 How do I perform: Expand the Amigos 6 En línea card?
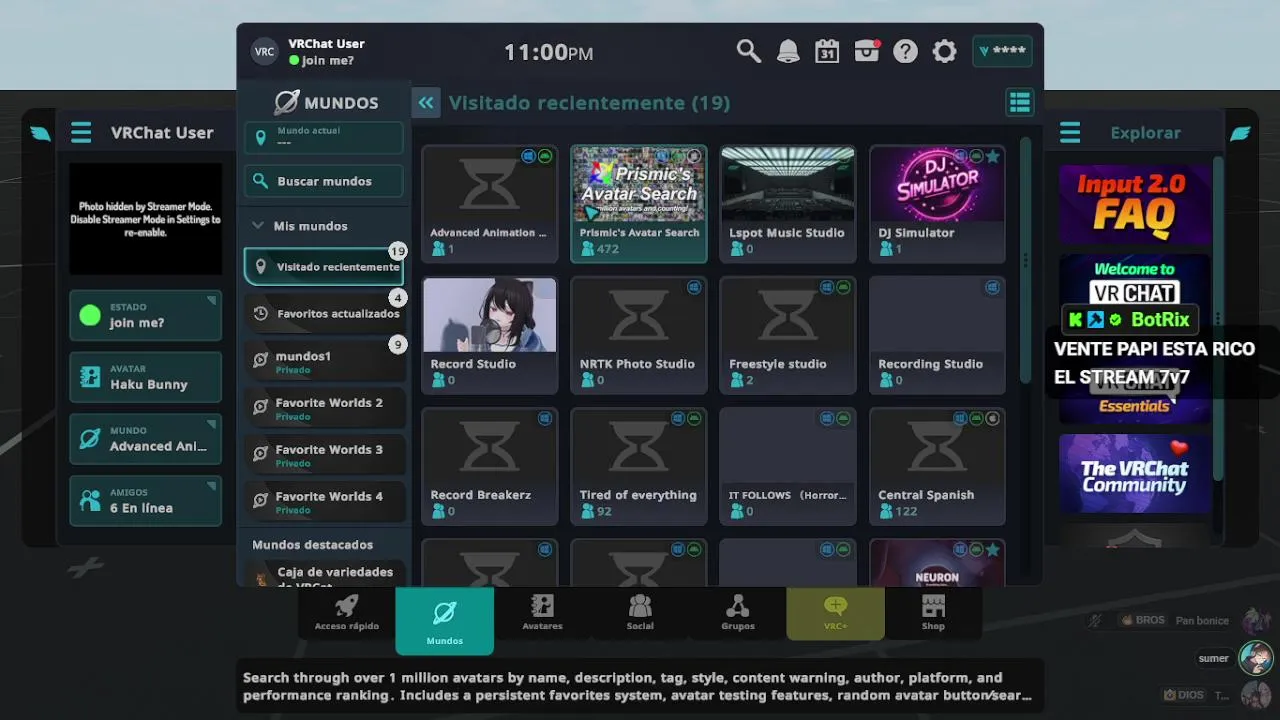pos(146,500)
